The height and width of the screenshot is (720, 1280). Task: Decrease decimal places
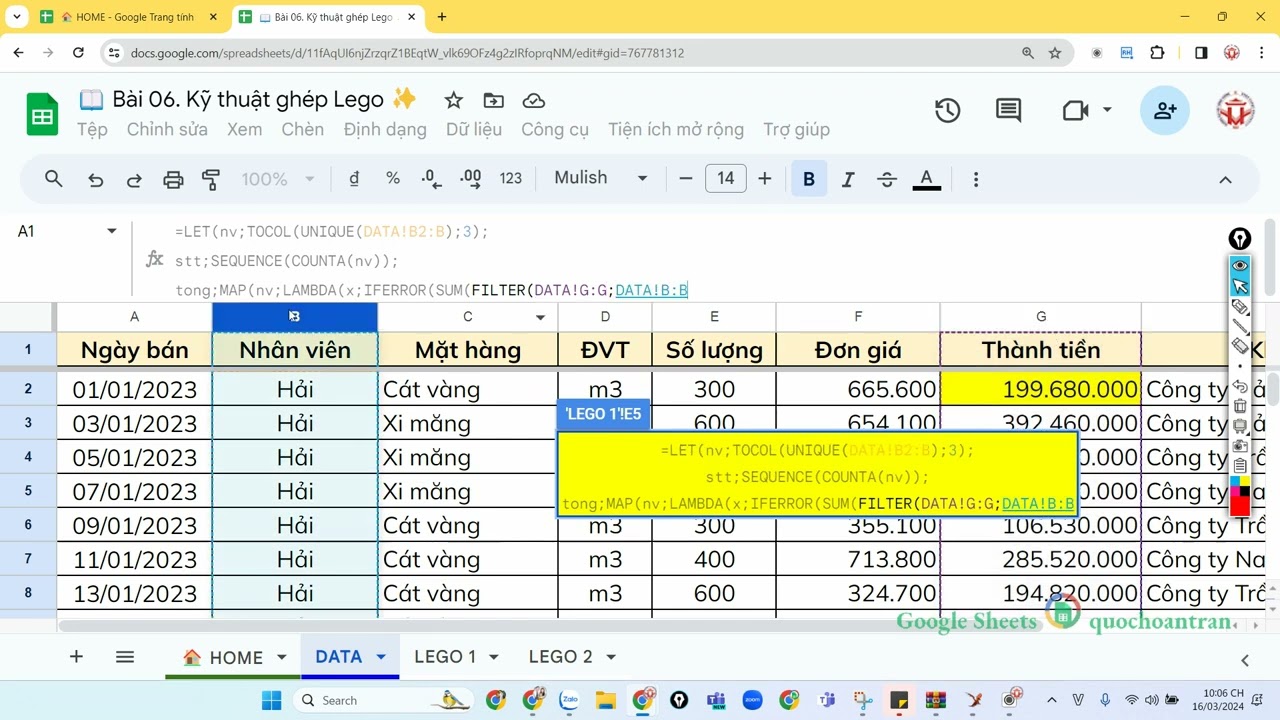click(431, 178)
